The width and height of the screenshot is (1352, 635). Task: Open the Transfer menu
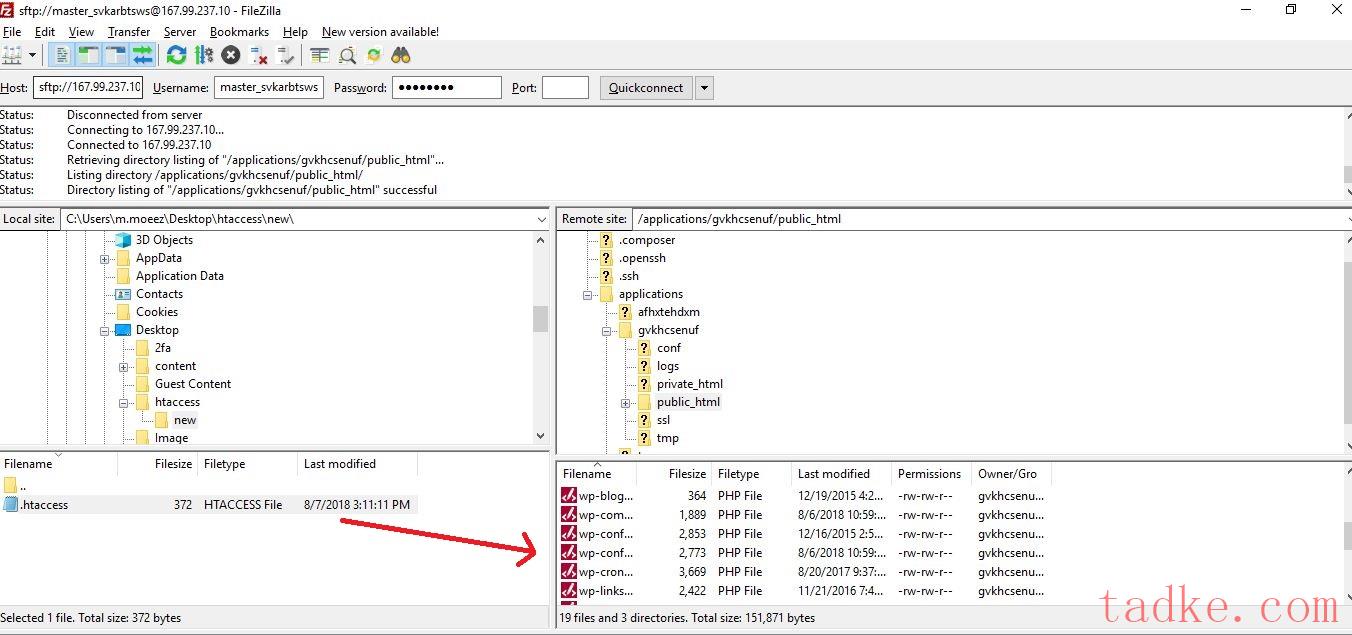(129, 32)
